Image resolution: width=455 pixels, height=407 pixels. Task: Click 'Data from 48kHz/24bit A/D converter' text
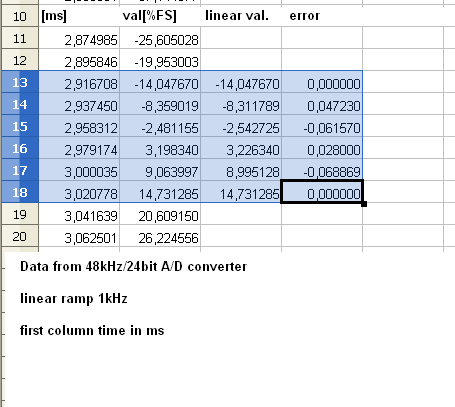pyautogui.click(x=133, y=267)
